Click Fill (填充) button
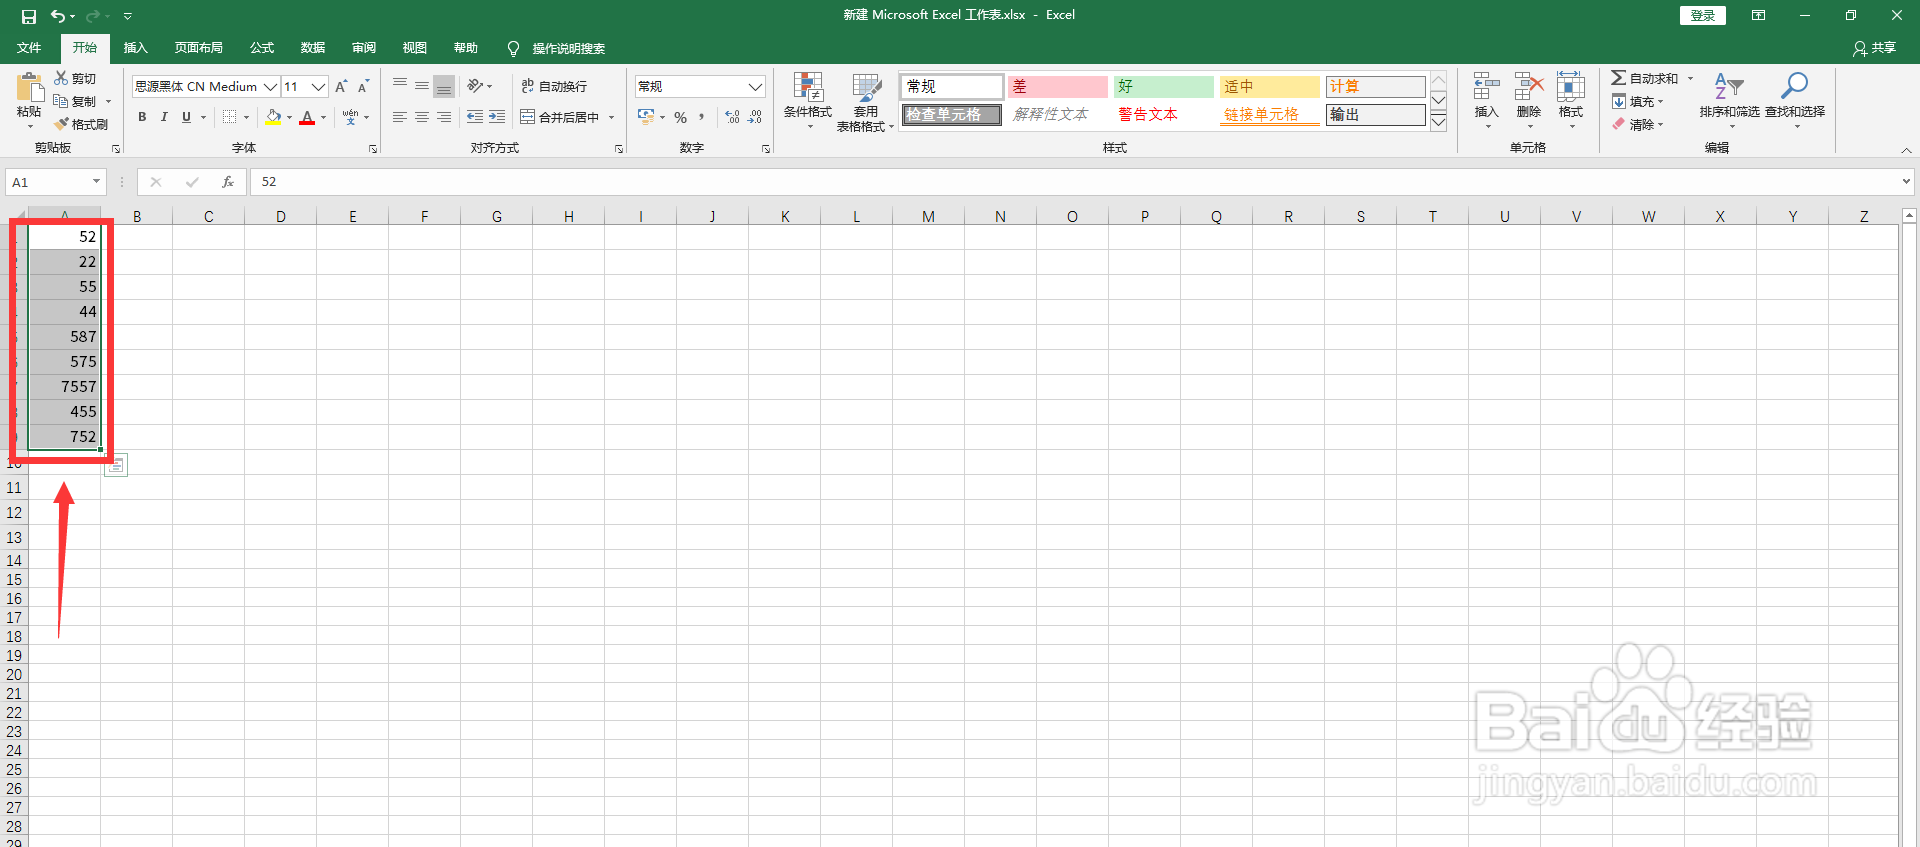 pyautogui.click(x=1637, y=101)
